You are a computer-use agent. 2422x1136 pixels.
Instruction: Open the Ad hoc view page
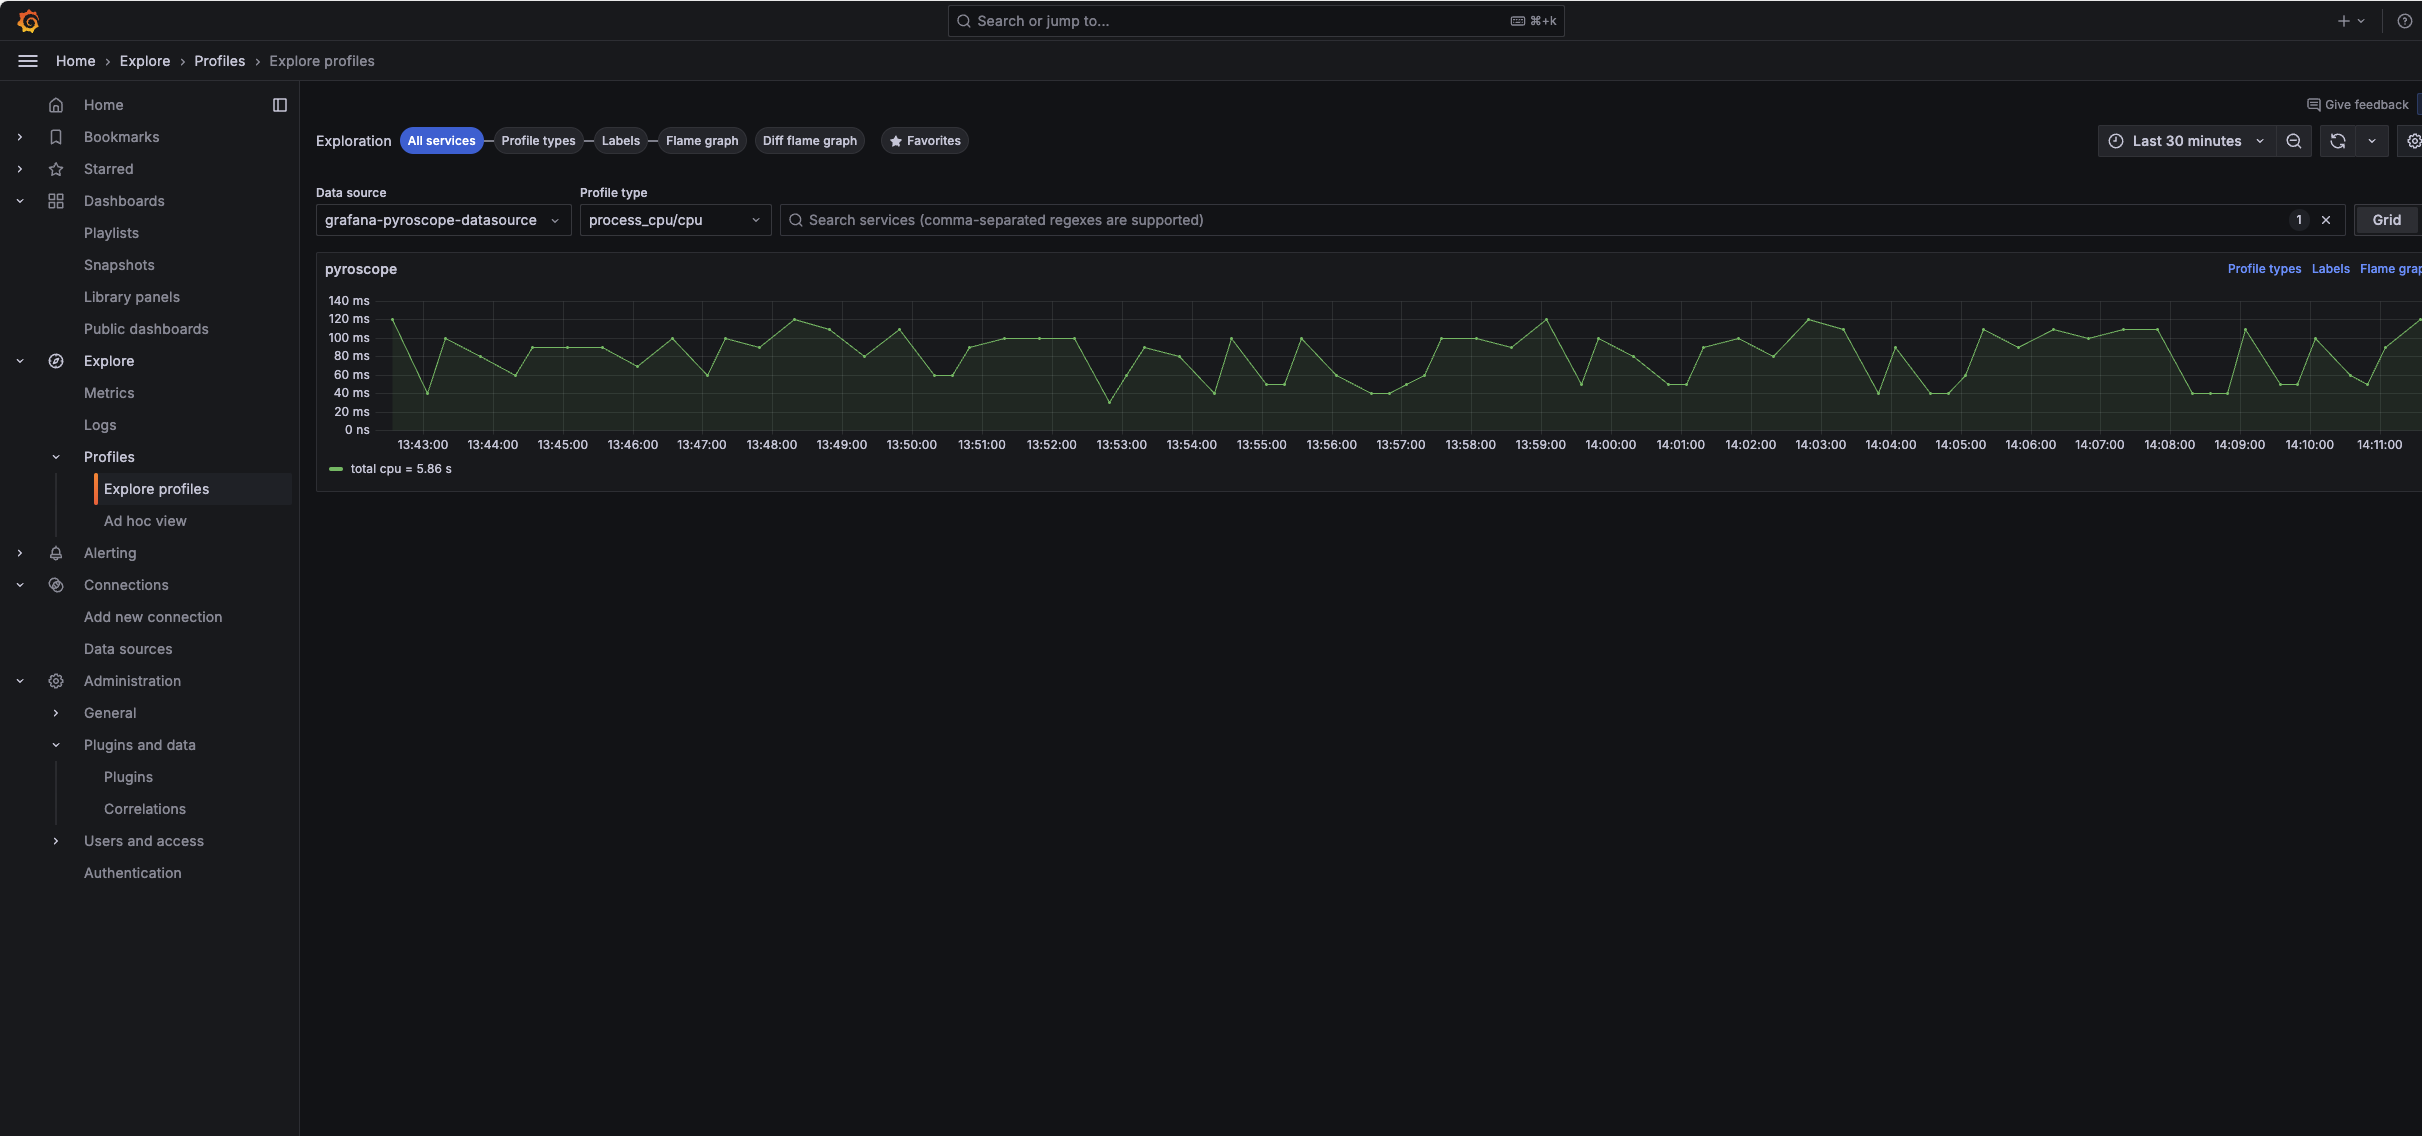tap(145, 521)
